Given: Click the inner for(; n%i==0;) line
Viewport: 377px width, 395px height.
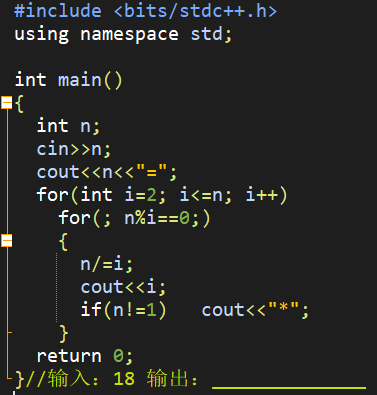Looking at the screenshot, I should [x=134, y=218].
